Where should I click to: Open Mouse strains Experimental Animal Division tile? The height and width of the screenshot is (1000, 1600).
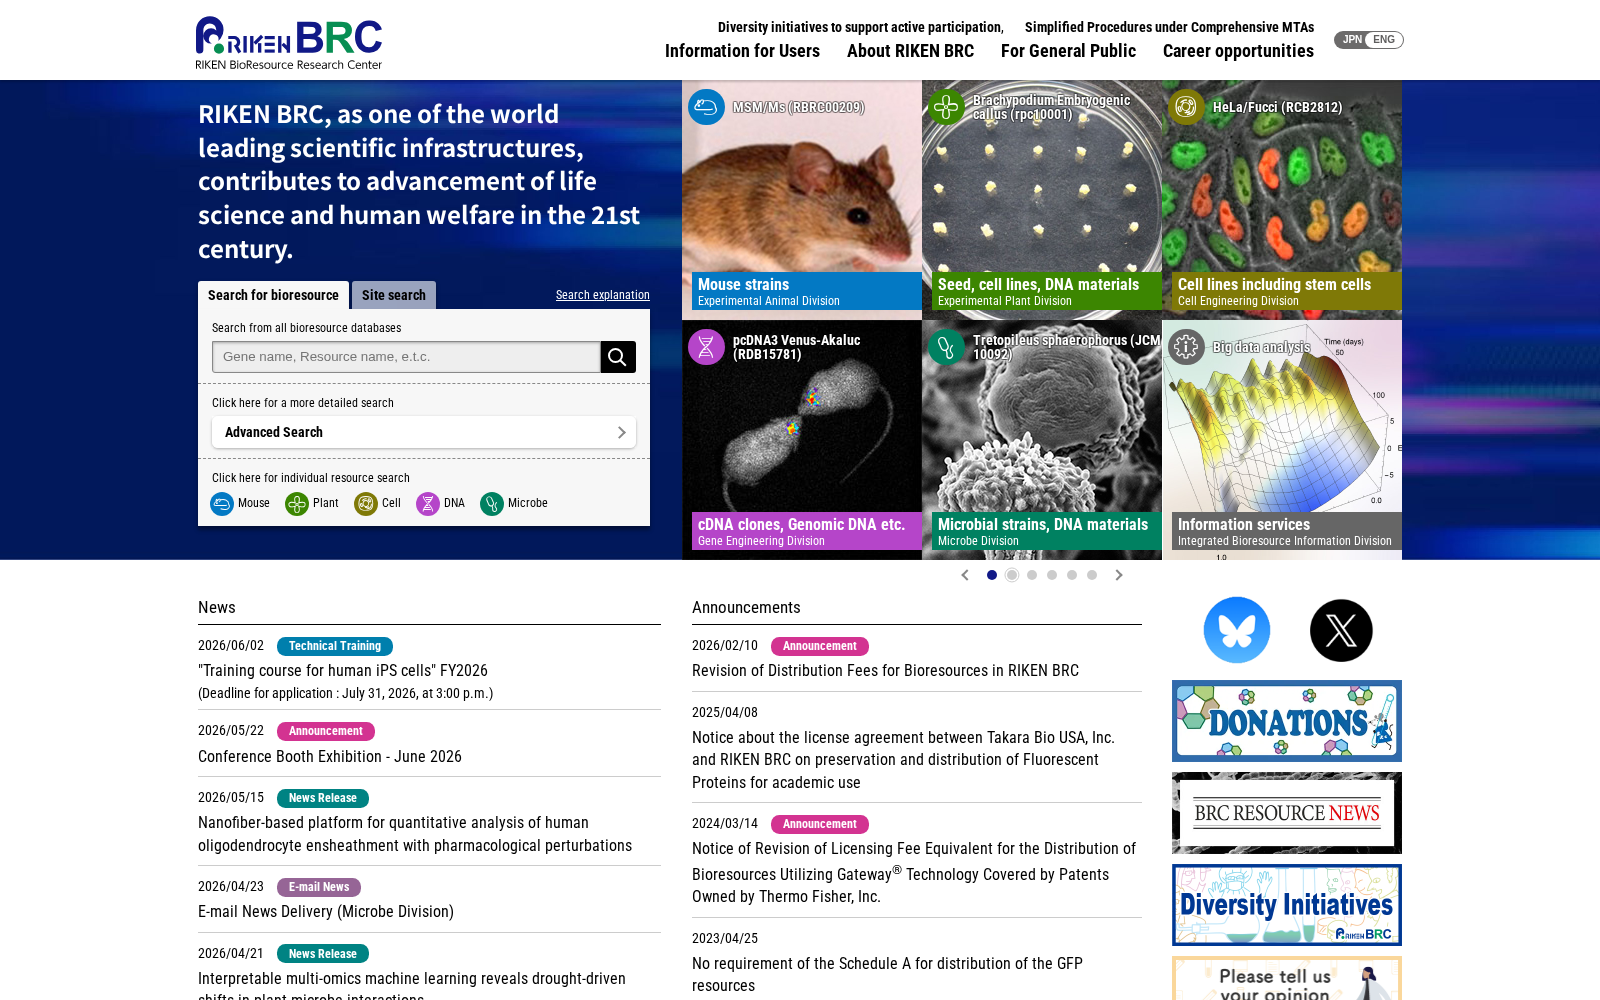click(802, 200)
